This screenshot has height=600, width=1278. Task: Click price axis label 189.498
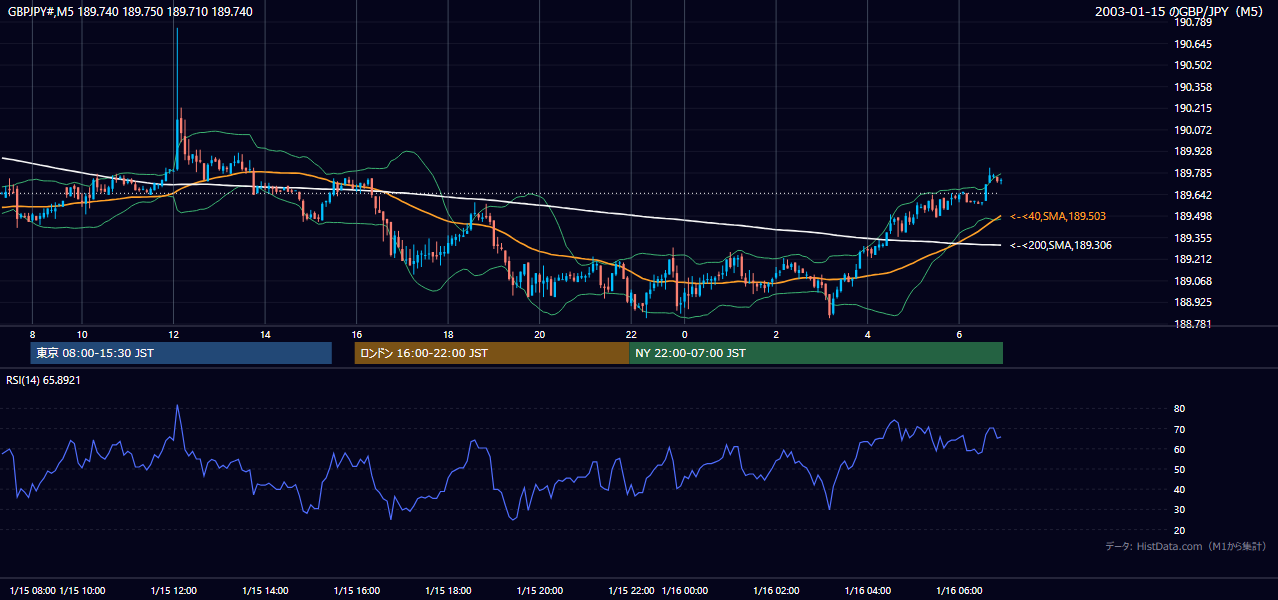point(1194,216)
